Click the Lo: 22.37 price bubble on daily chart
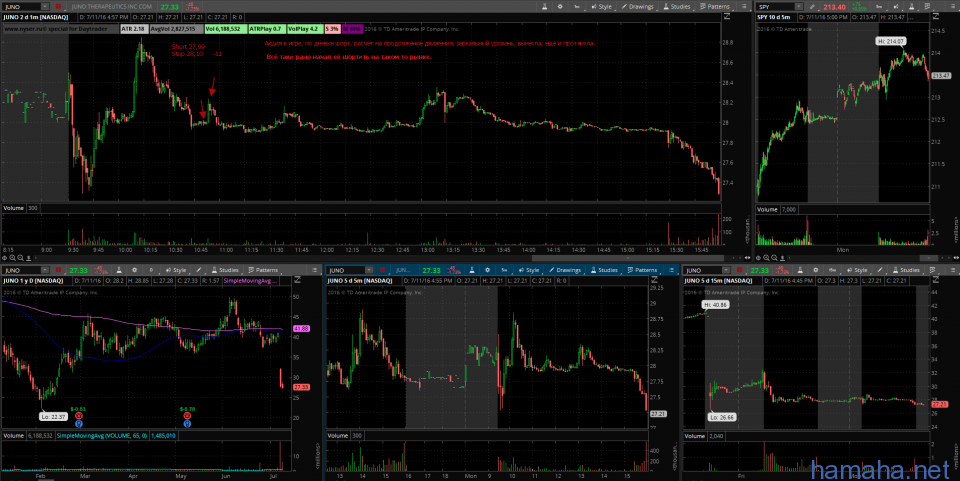This screenshot has height=481, width=960. point(53,416)
